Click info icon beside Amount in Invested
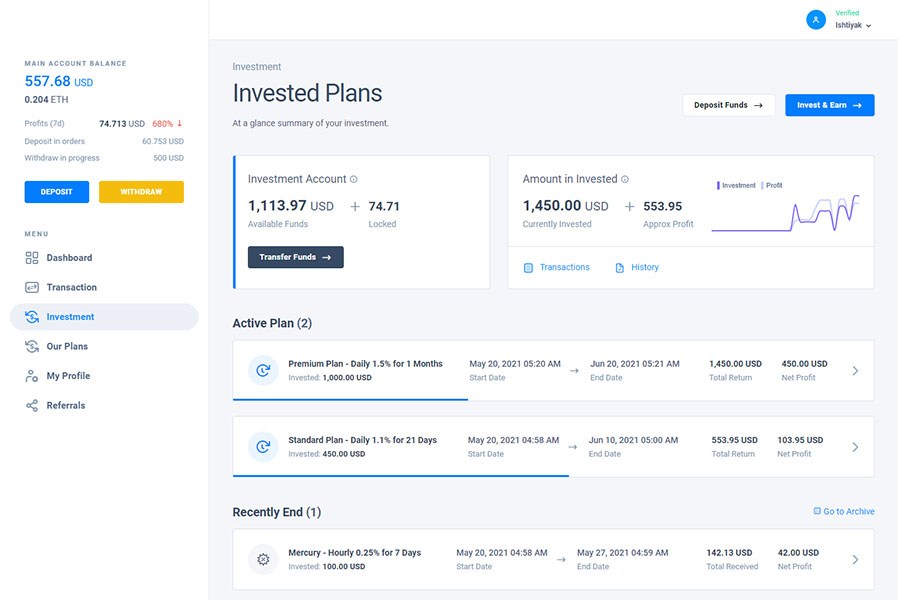900x600 pixels. 625,179
